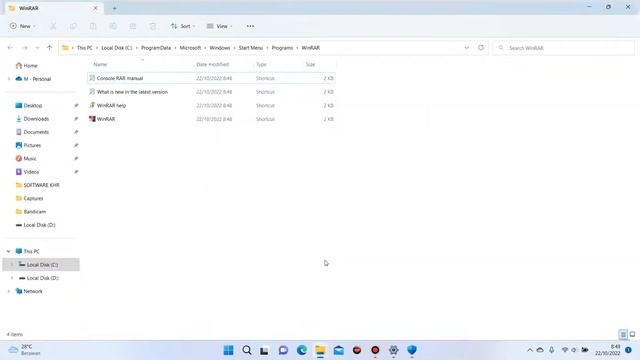
Task: Sort by the Name column
Action: 100,64
